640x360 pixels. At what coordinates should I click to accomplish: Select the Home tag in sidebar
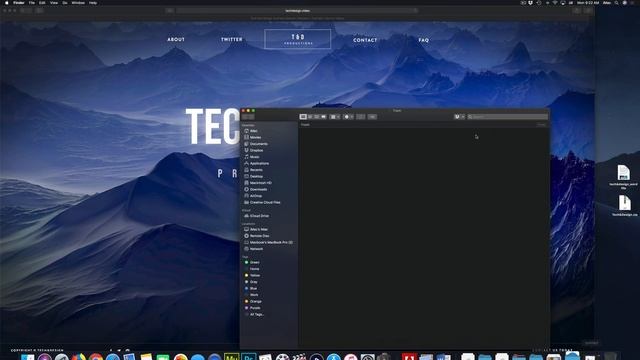click(x=252, y=269)
